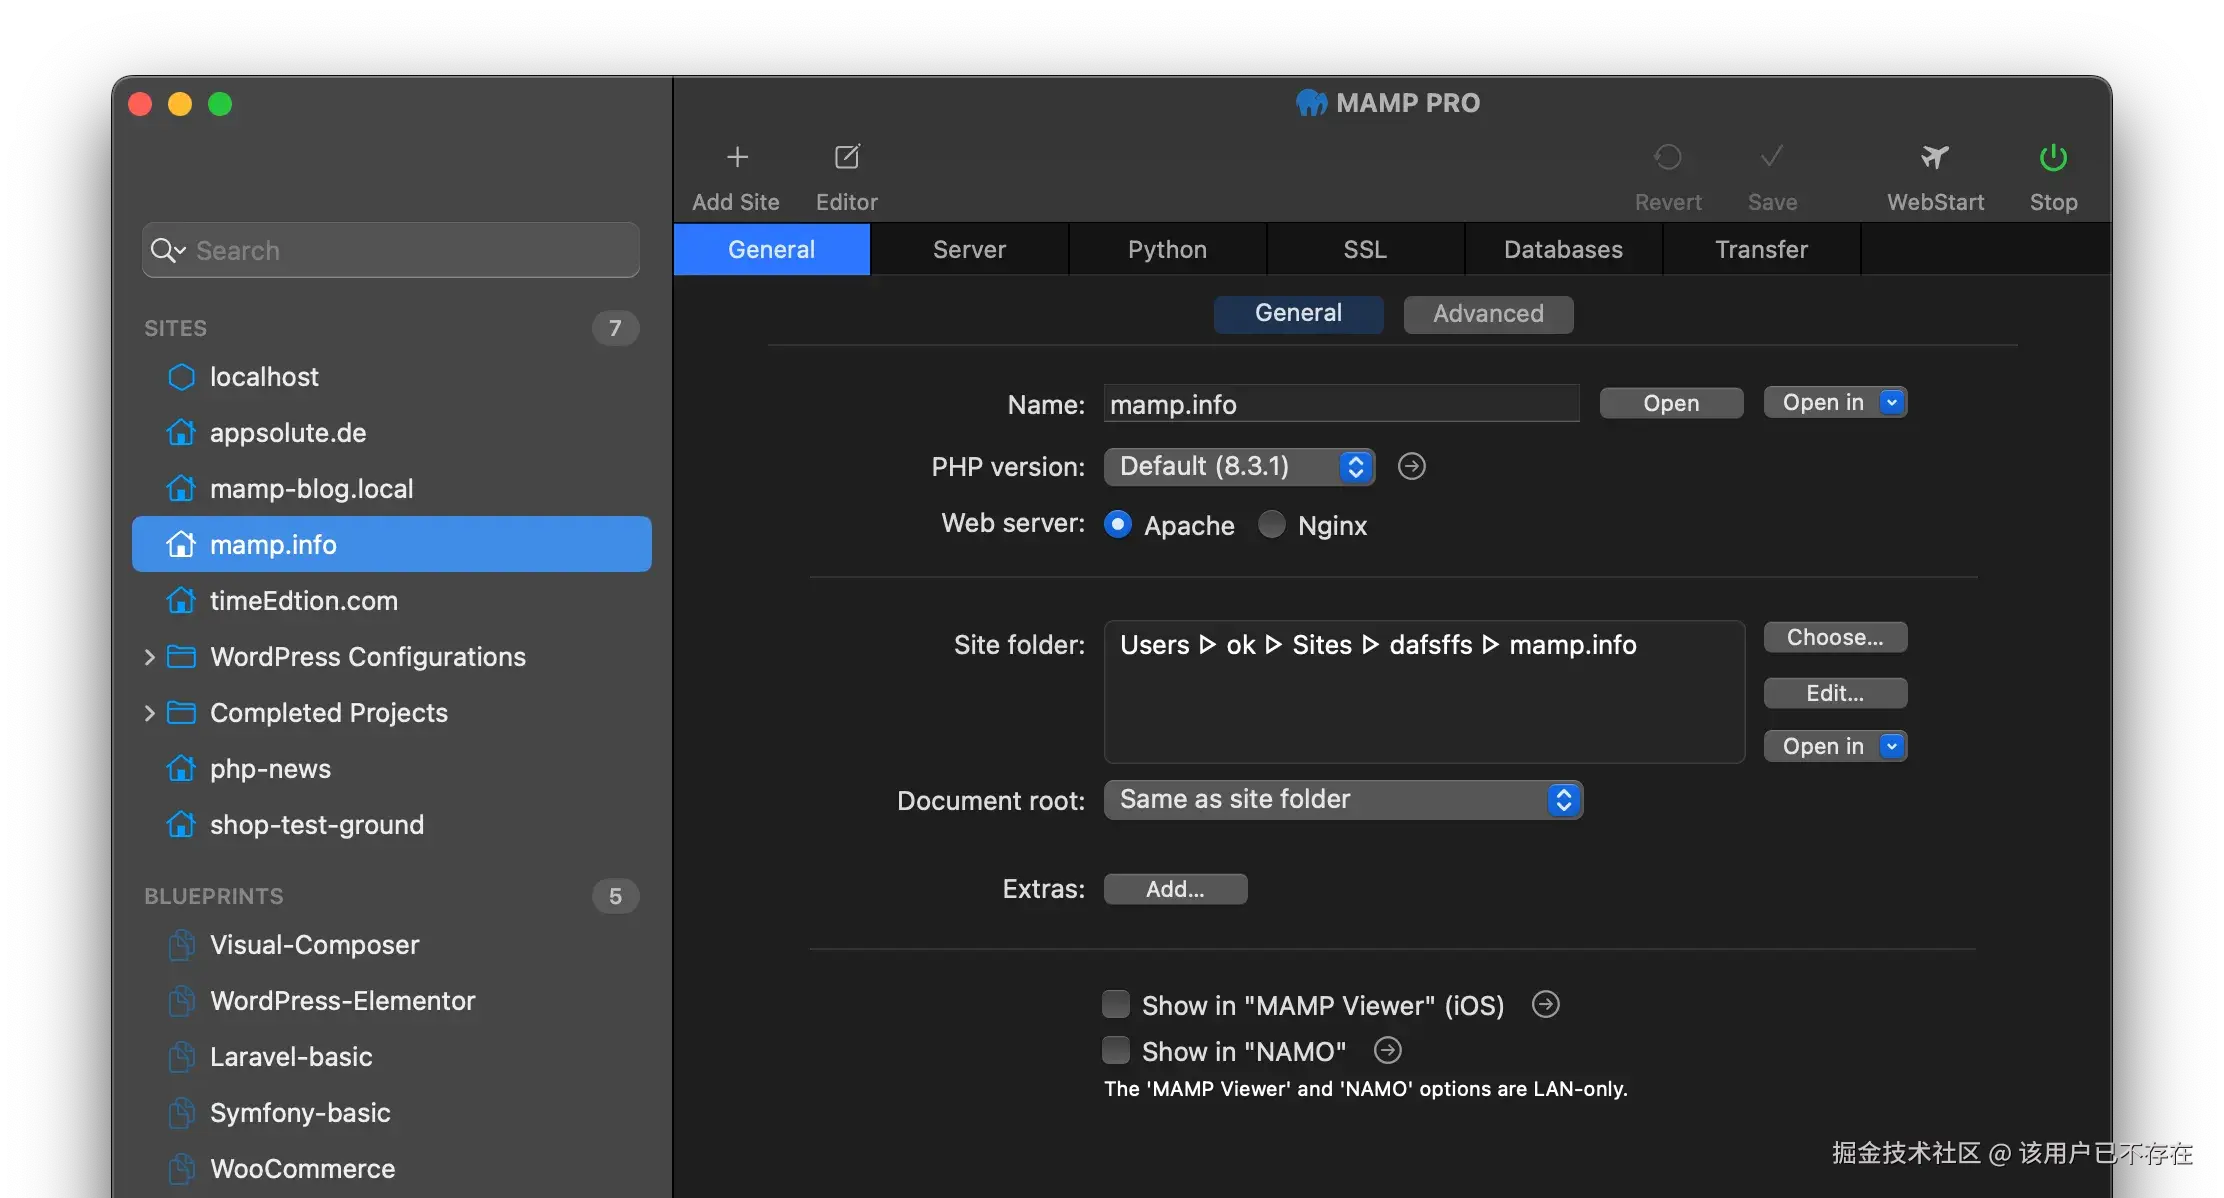Launch WebStart airplane icon
This screenshot has width=2224, height=1198.
pyautogui.click(x=1935, y=157)
